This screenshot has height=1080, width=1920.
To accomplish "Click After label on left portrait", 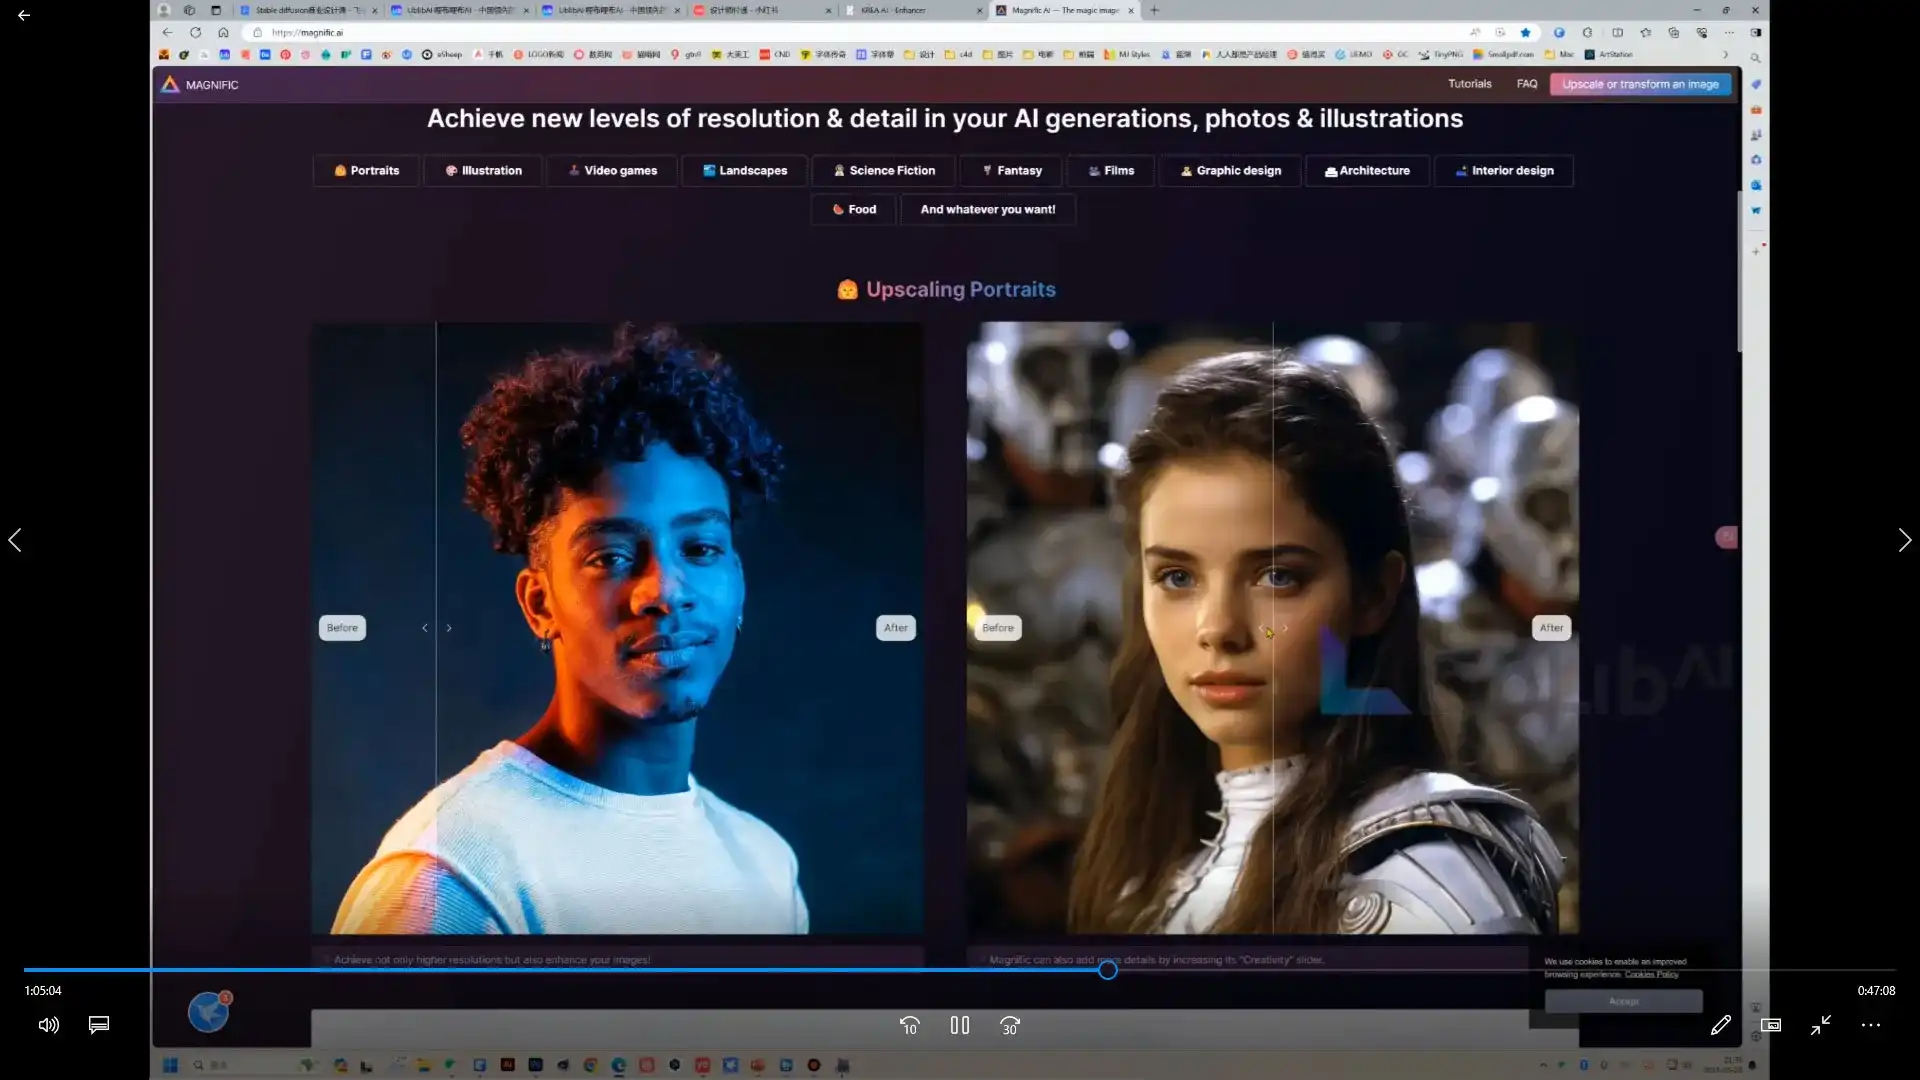I will (895, 628).
